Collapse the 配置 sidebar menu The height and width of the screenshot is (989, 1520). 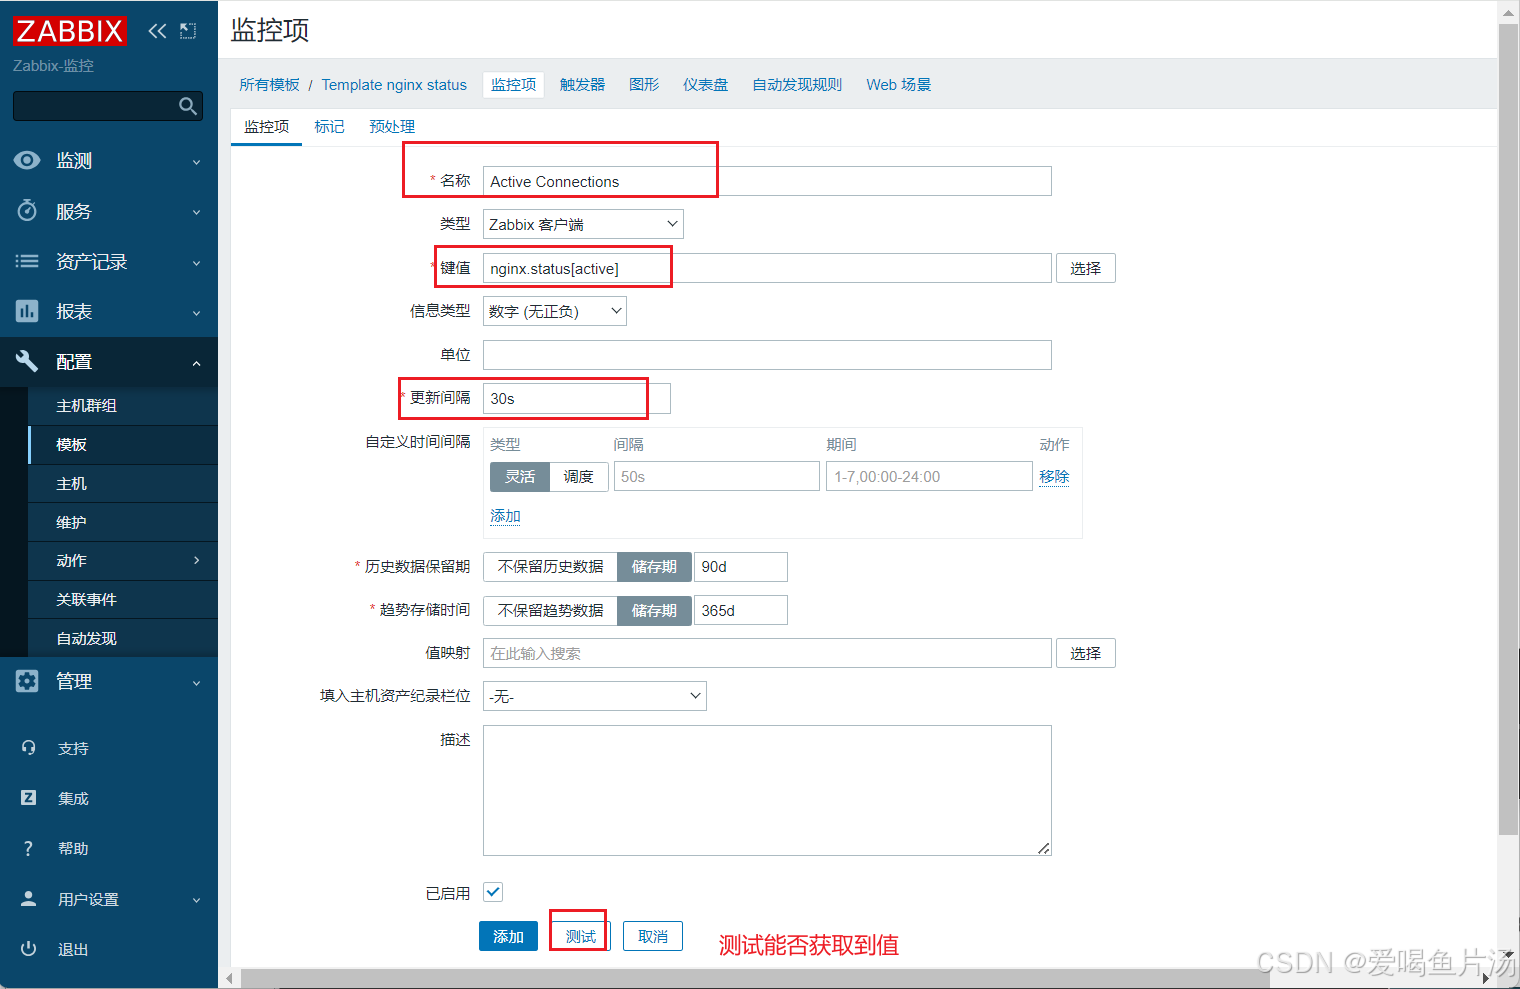pyautogui.click(x=196, y=363)
